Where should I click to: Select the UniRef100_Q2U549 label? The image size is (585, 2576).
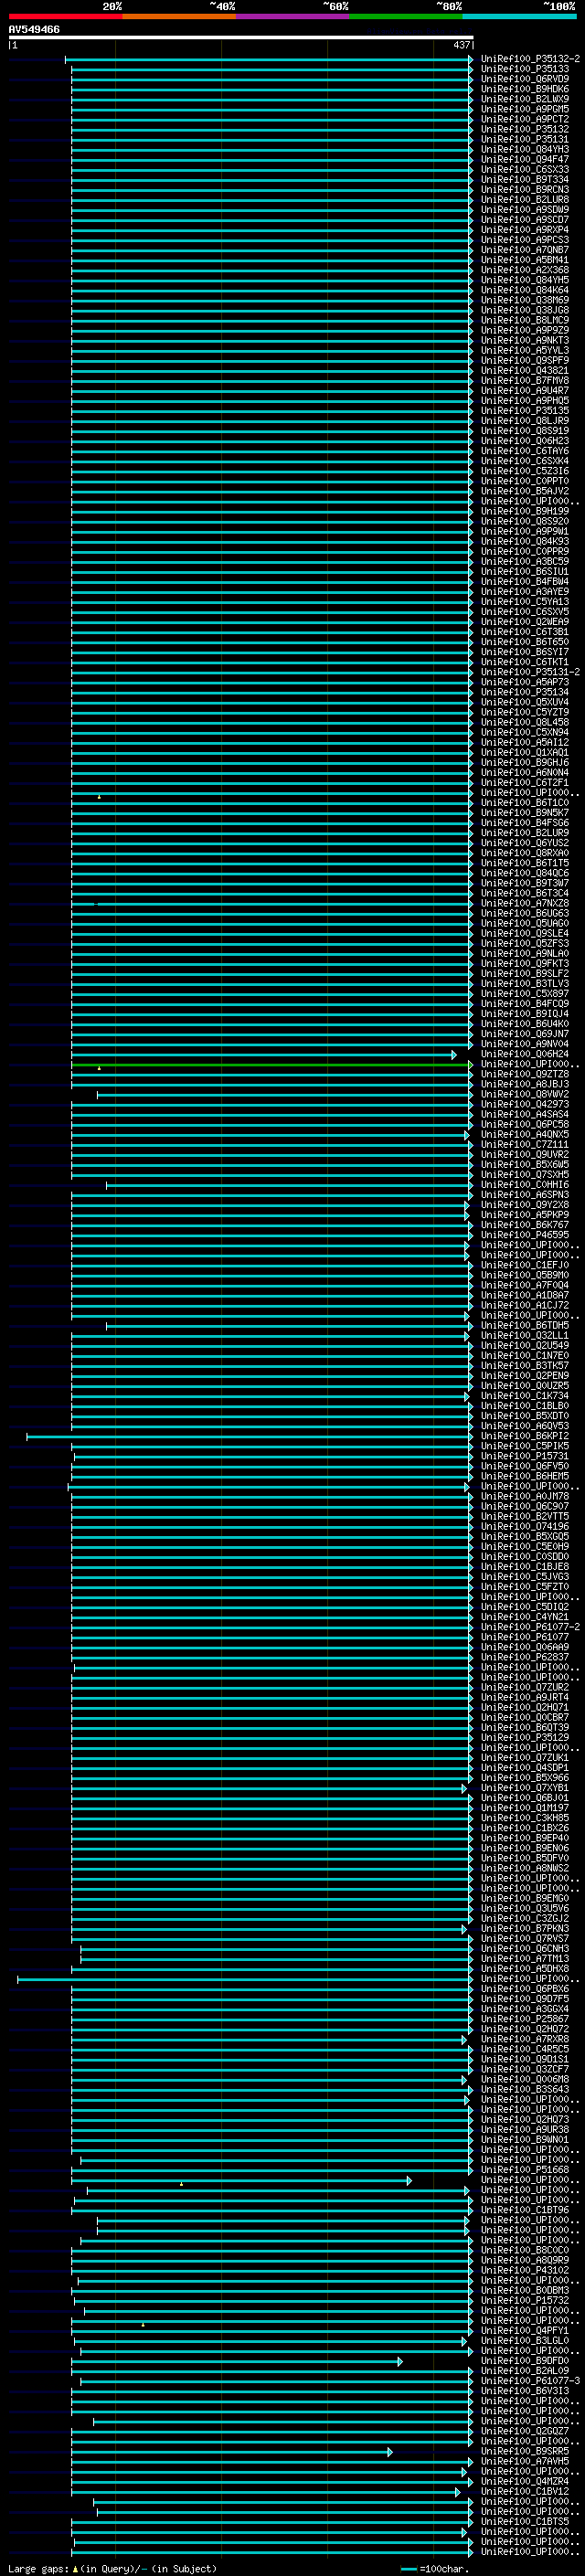click(525, 1345)
